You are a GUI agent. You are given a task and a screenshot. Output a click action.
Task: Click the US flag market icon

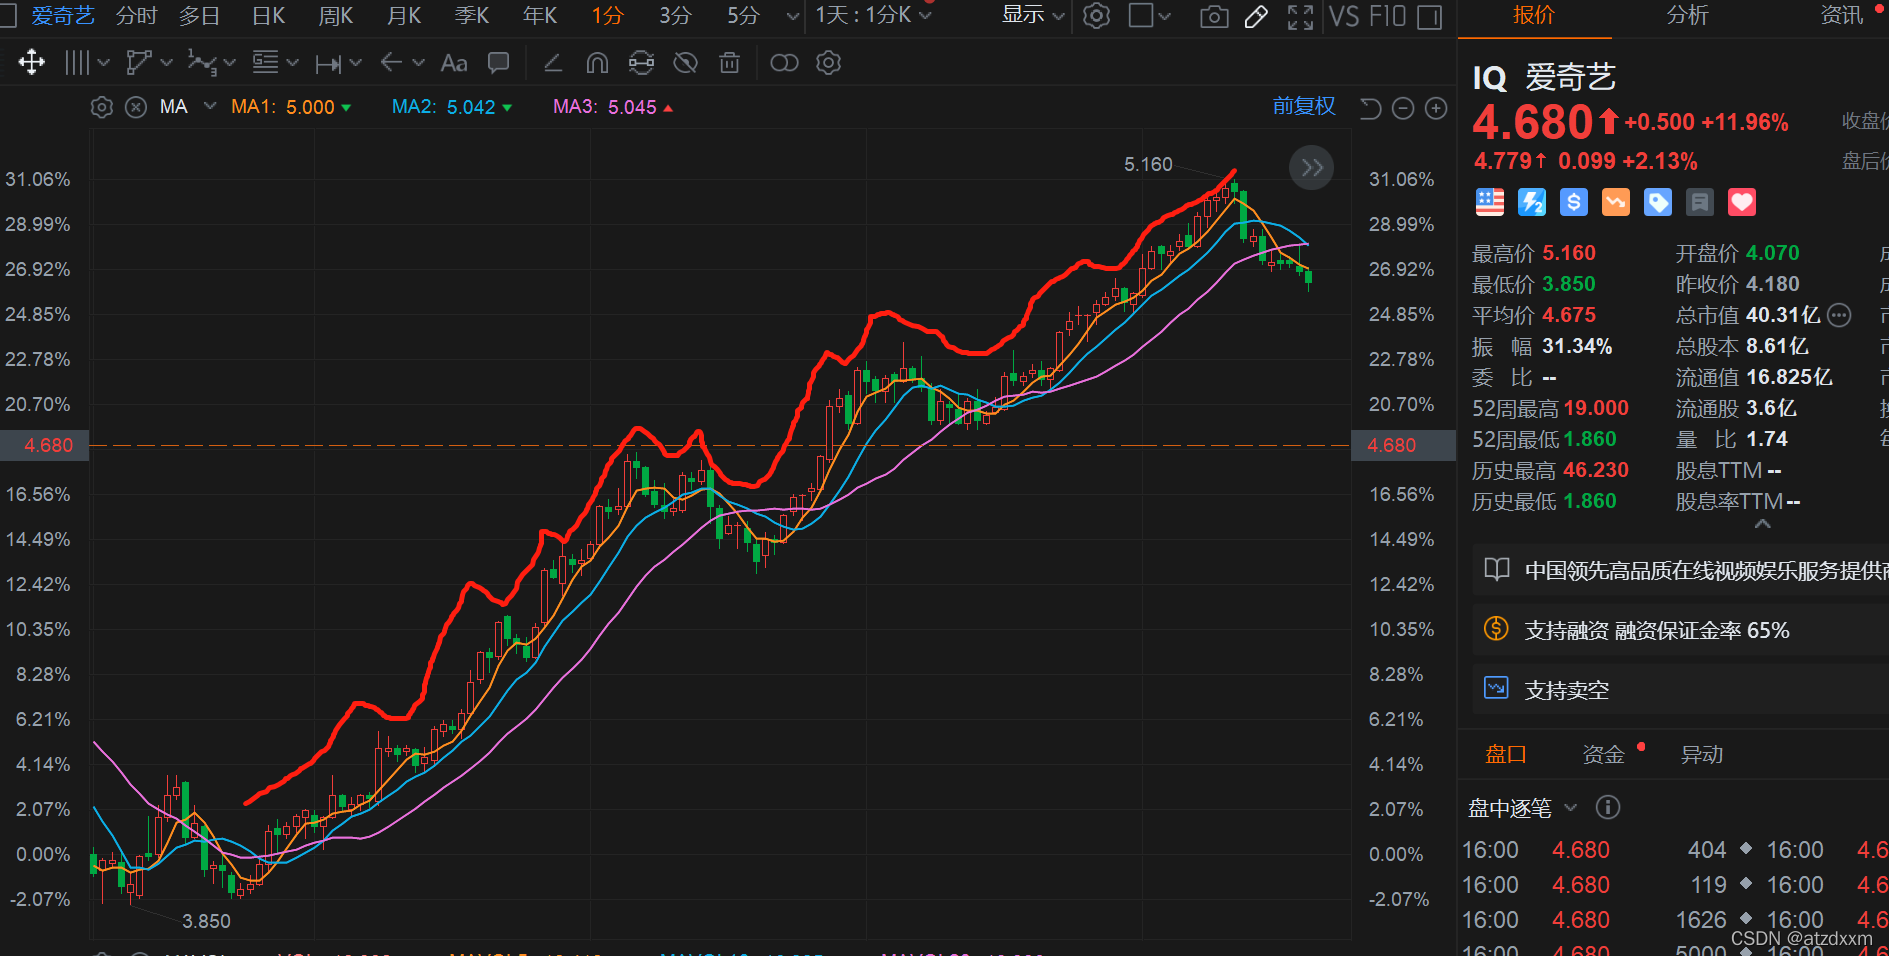click(1490, 203)
